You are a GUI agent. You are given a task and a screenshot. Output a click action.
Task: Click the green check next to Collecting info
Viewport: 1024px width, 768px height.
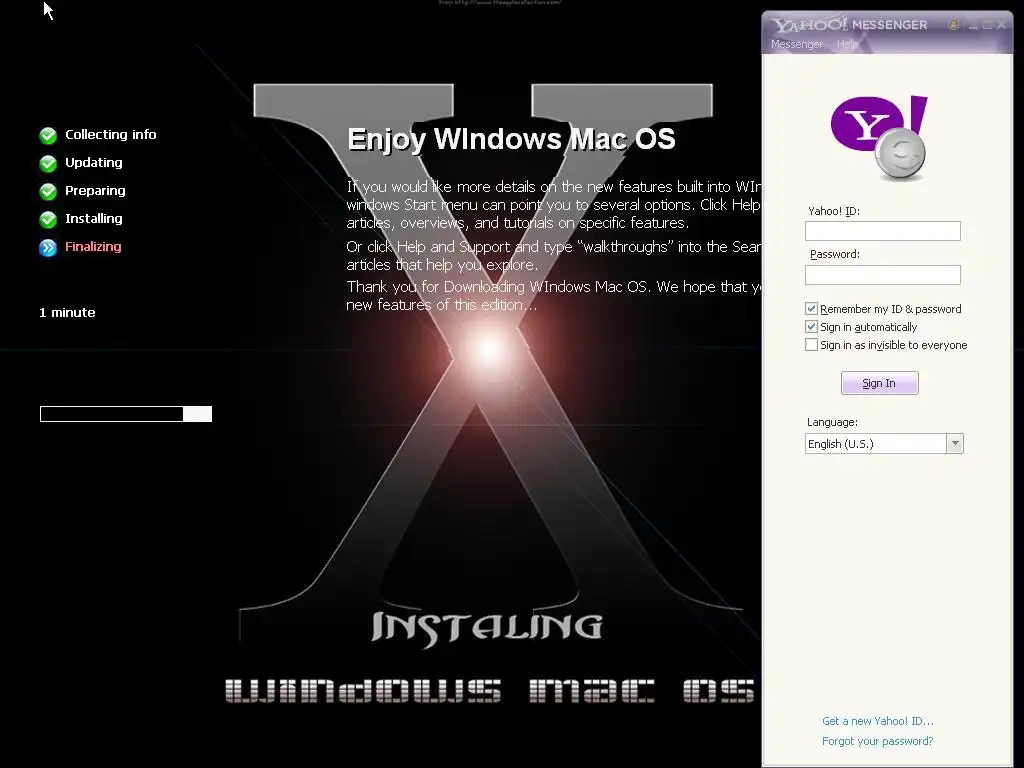point(48,135)
